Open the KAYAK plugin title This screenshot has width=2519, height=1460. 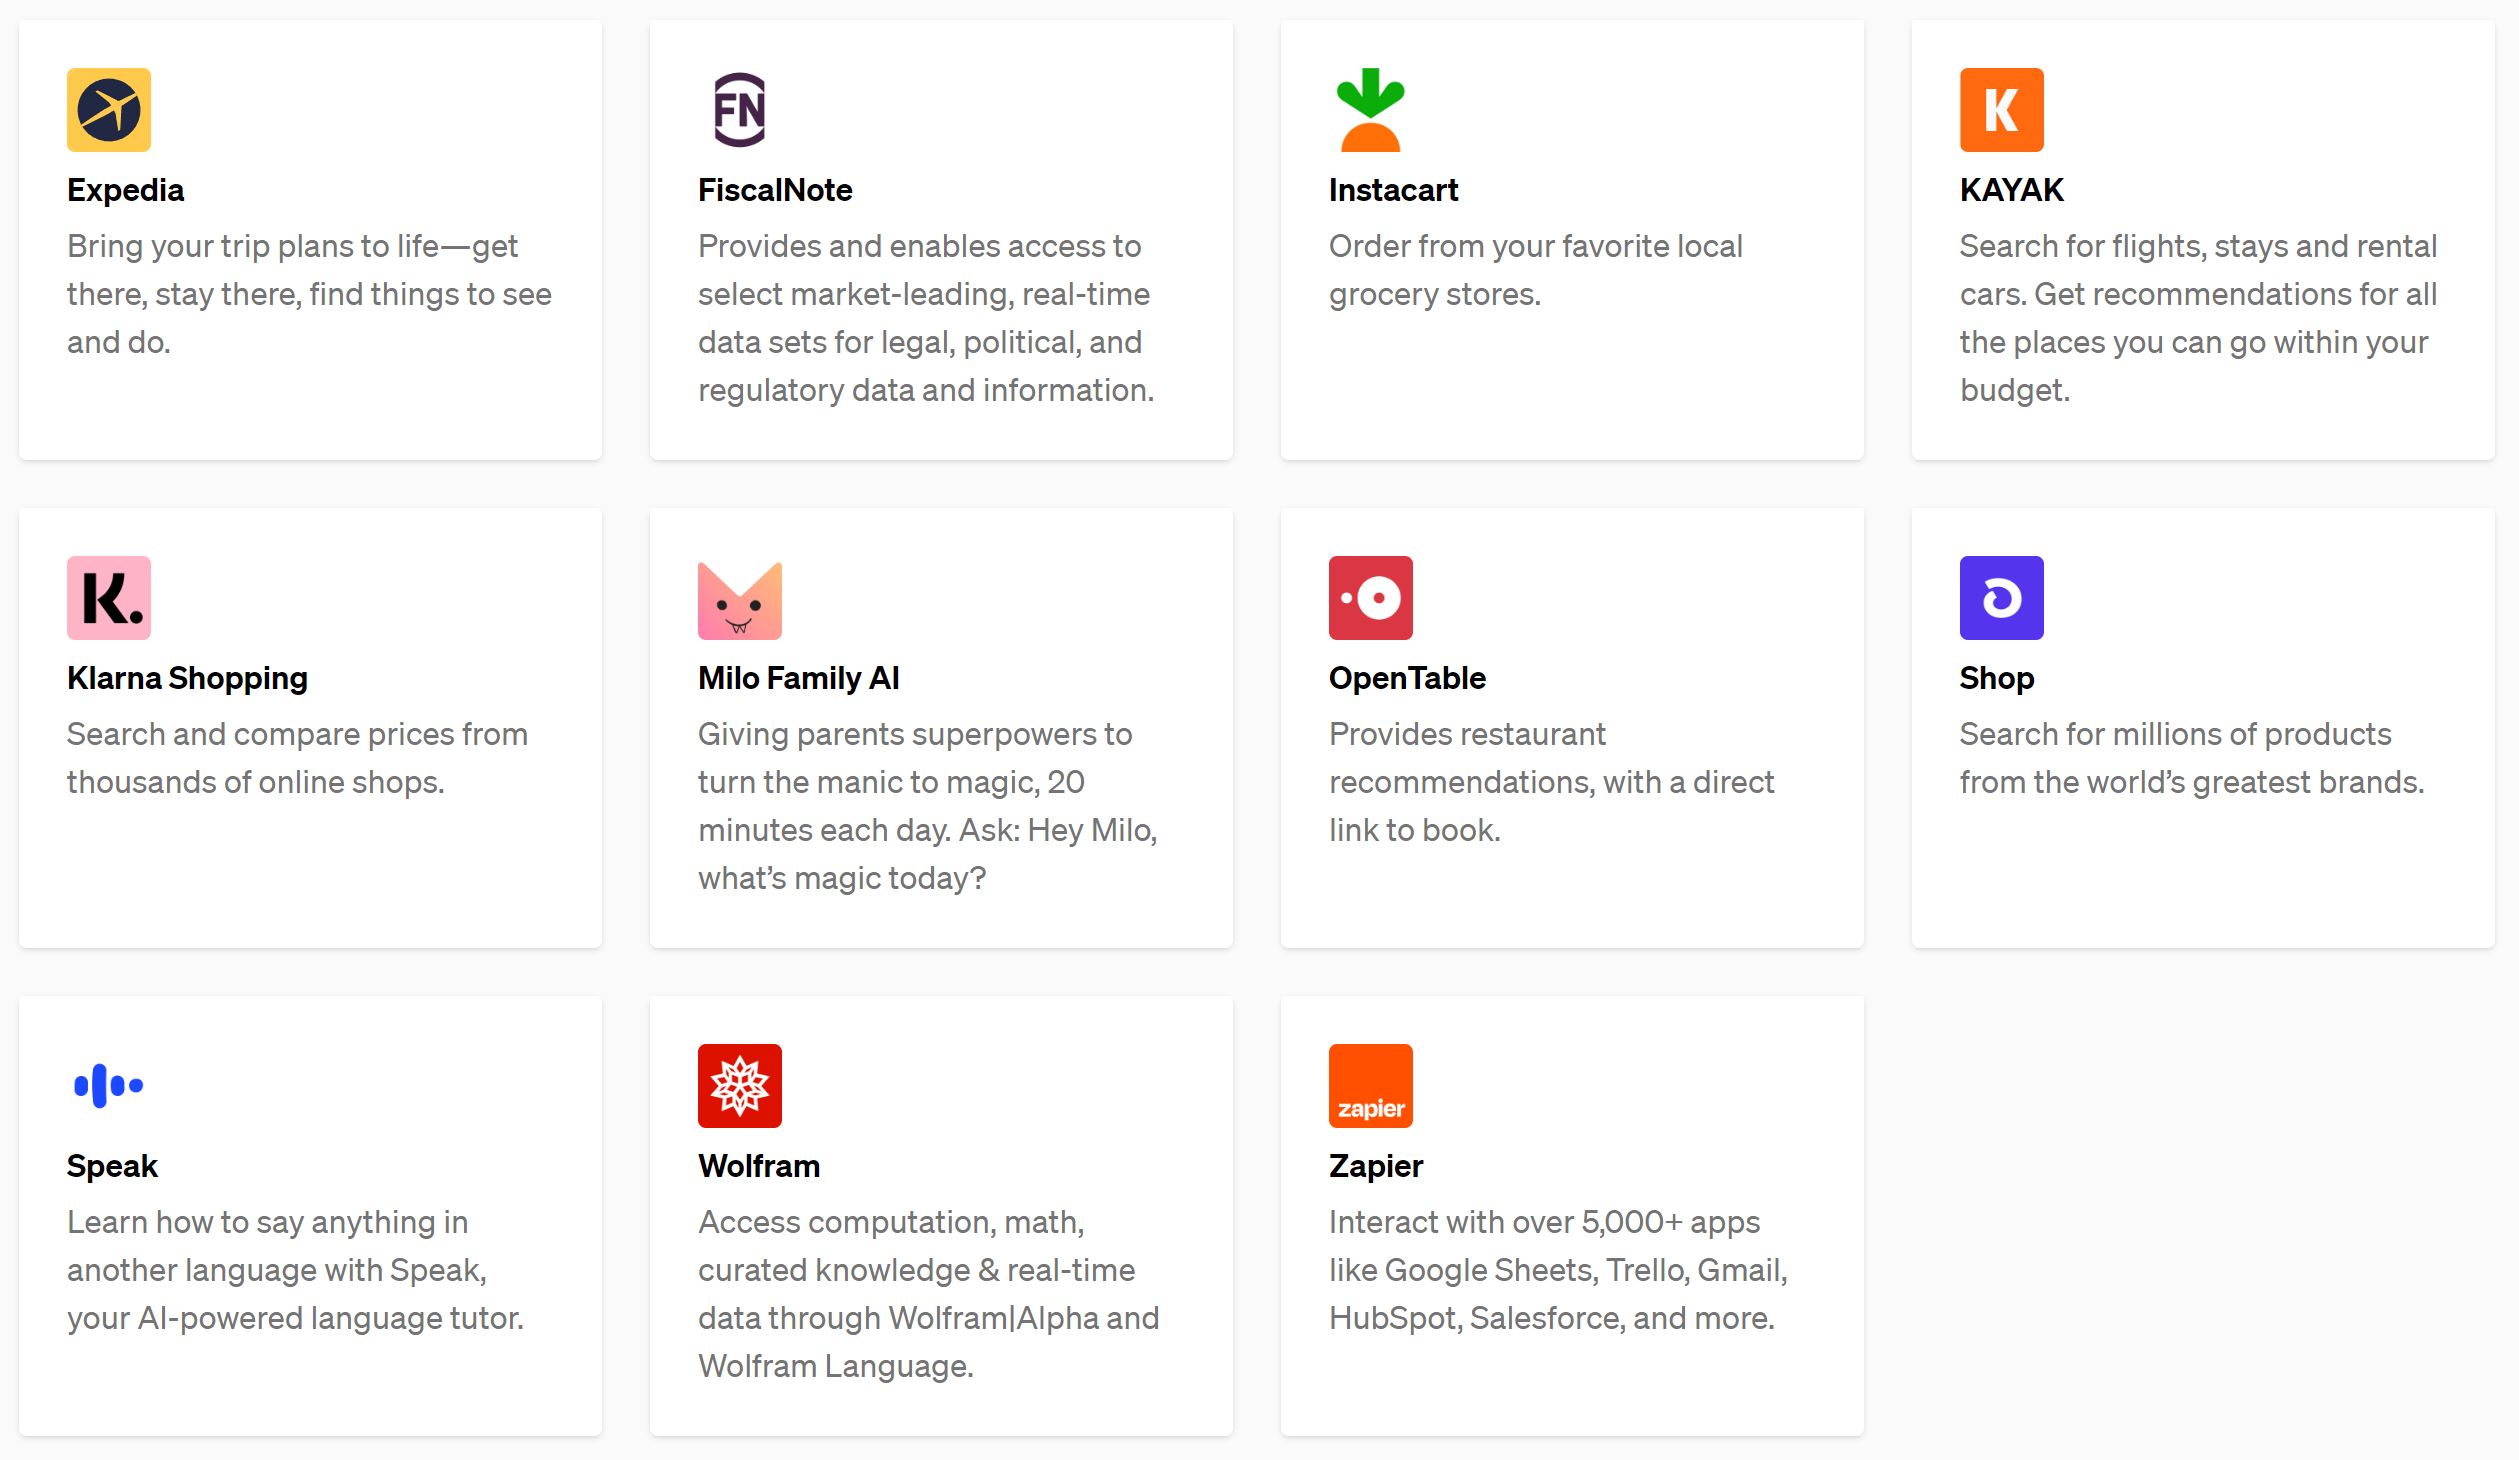coord(2012,190)
